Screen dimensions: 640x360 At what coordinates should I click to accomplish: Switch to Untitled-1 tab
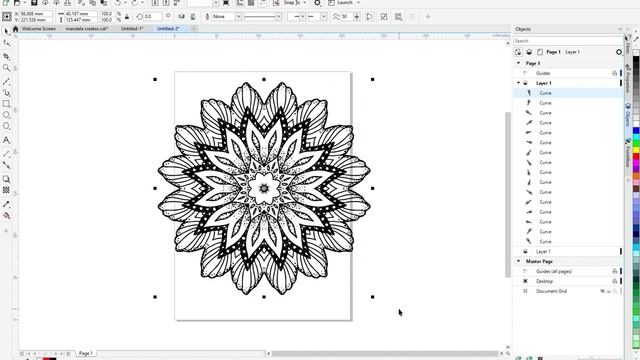click(x=132, y=29)
